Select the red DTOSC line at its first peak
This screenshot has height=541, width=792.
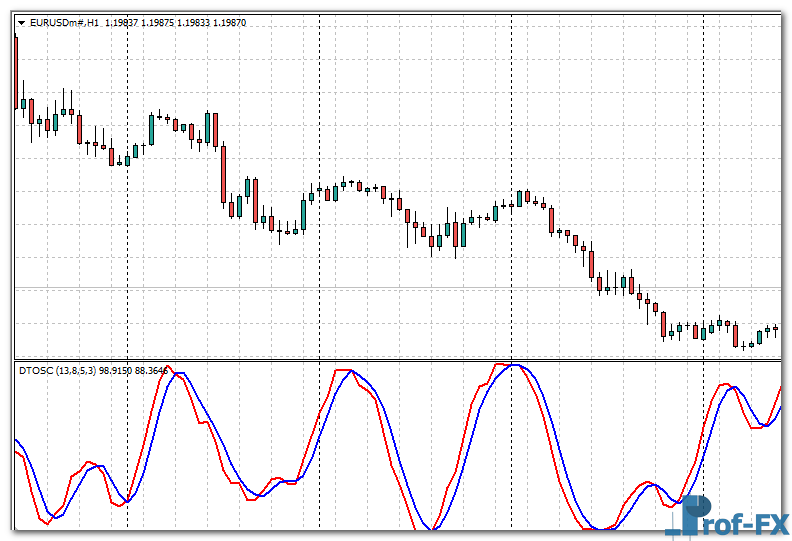[x=174, y=370]
